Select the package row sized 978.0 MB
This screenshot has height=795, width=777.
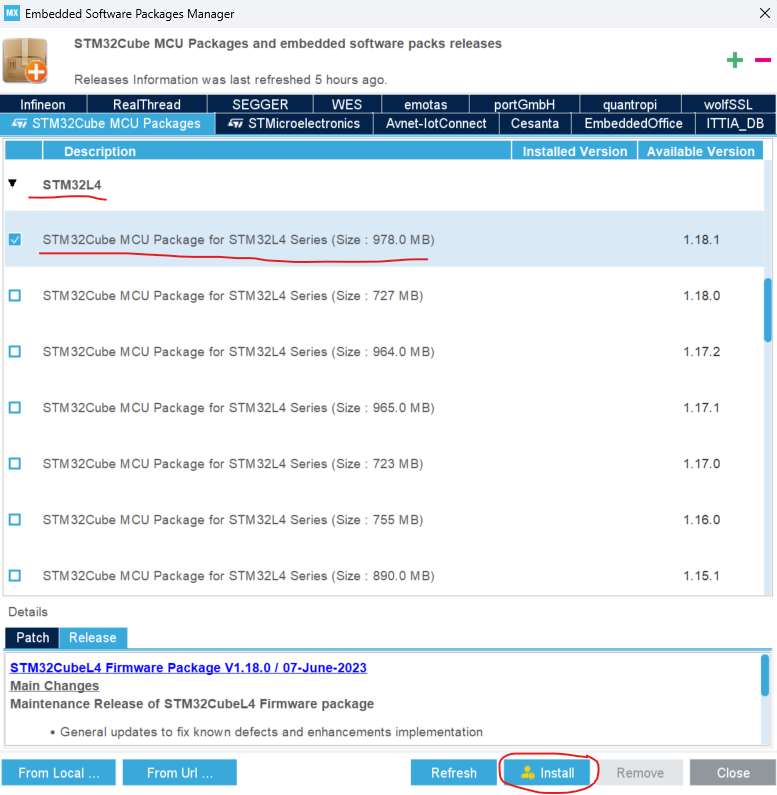(384, 239)
